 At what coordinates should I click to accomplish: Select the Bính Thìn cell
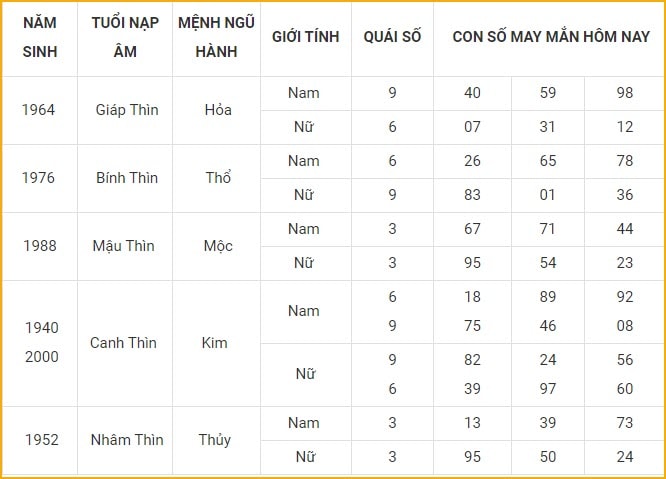(x=127, y=178)
